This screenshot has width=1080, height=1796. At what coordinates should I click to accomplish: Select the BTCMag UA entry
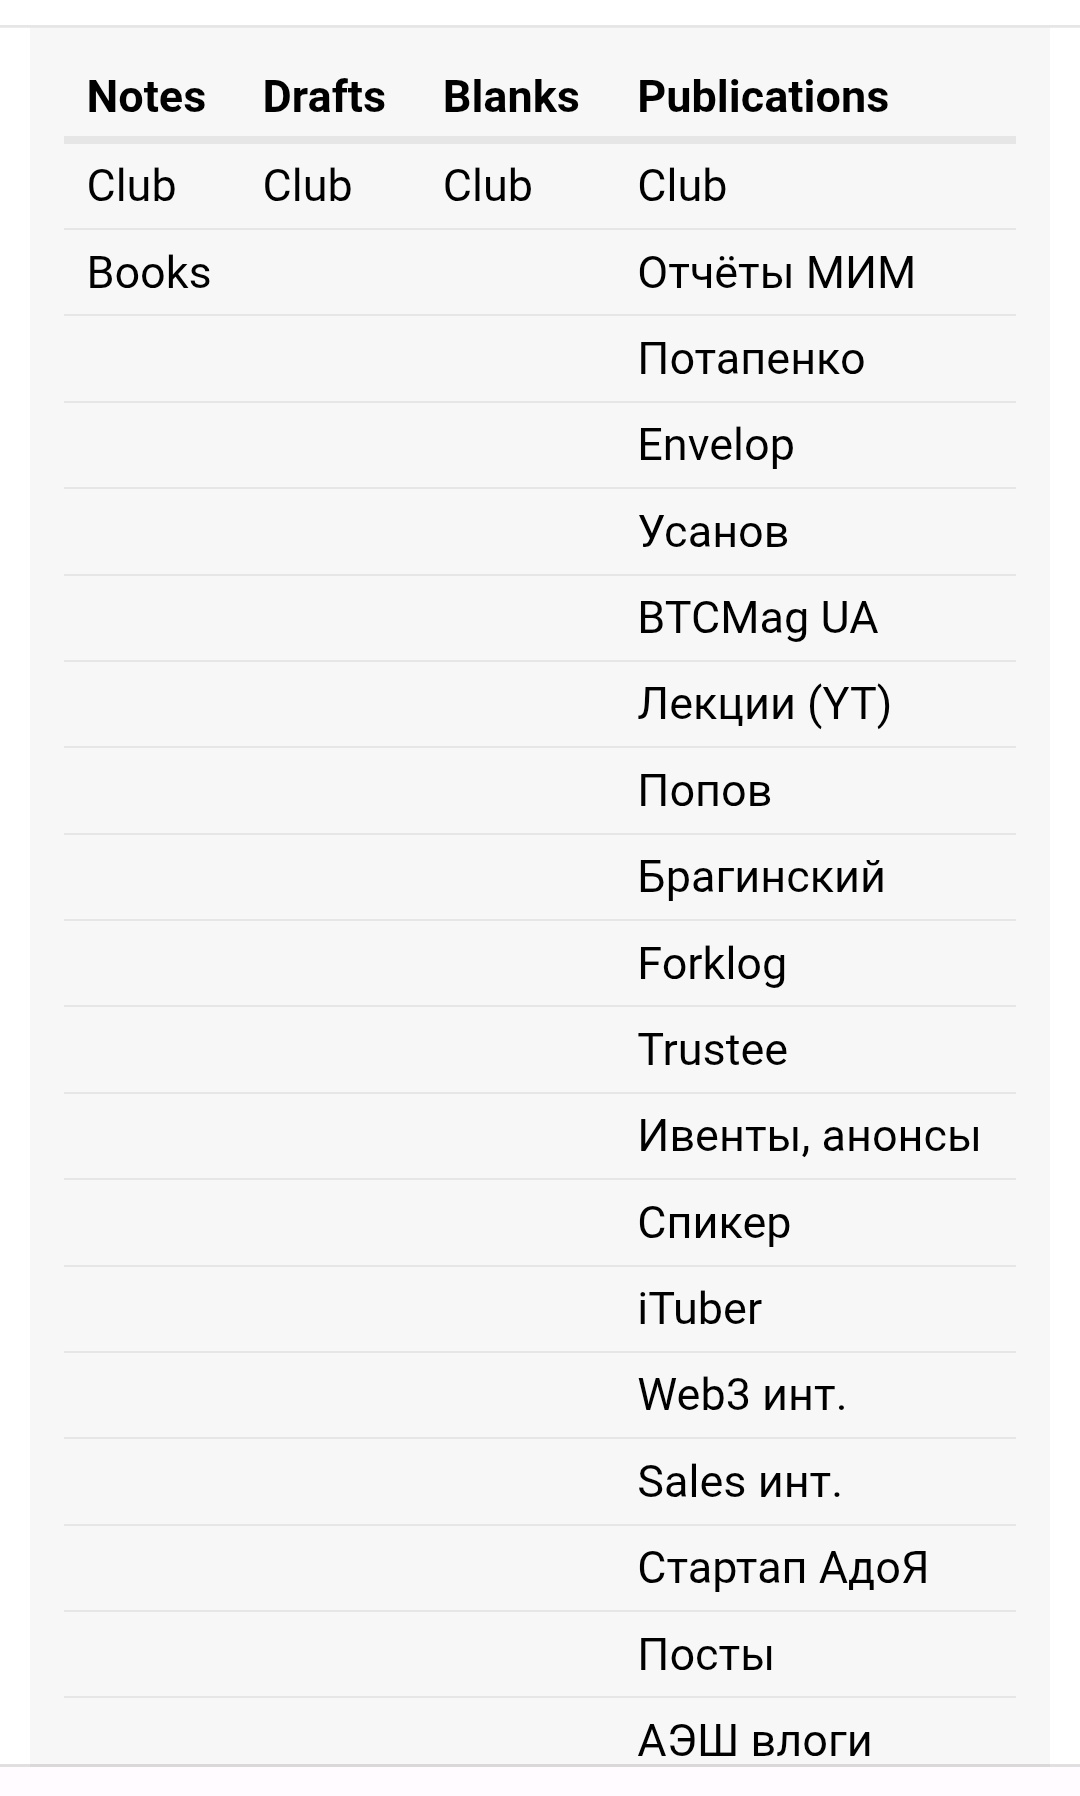point(758,618)
